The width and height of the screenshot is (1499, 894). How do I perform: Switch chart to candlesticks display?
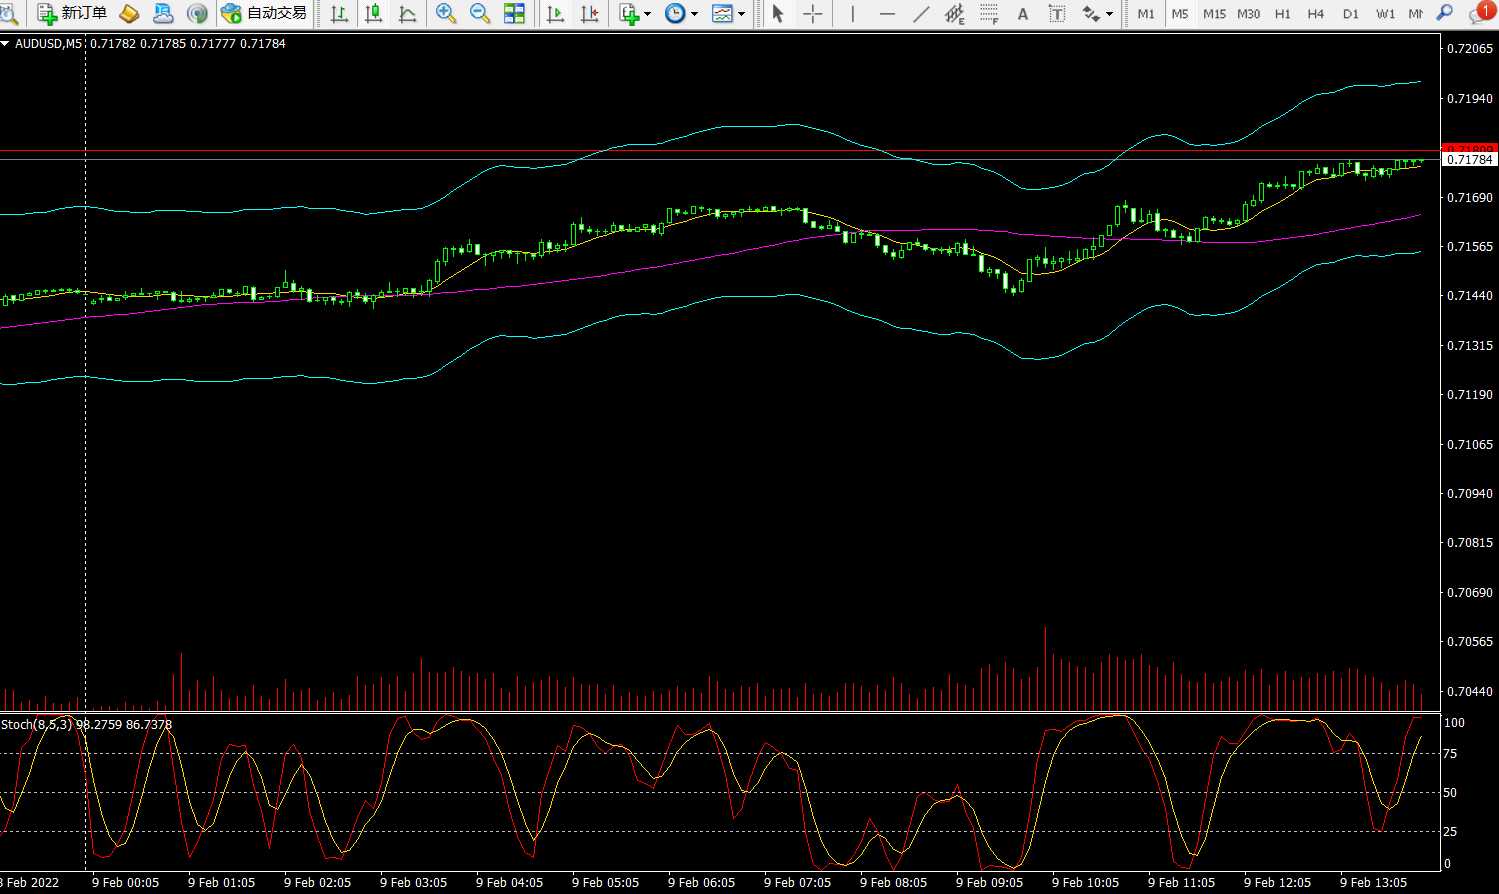[374, 13]
